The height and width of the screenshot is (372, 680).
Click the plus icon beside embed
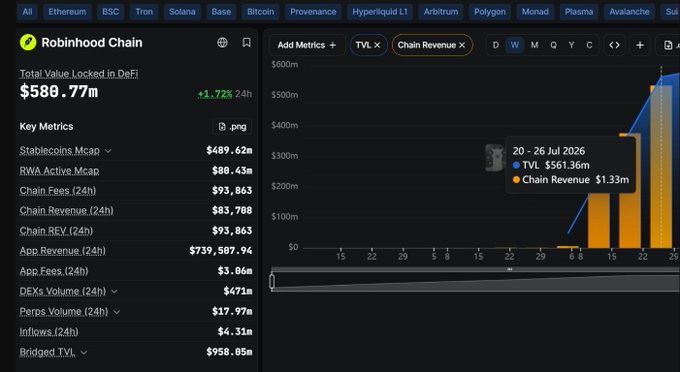pyautogui.click(x=640, y=45)
